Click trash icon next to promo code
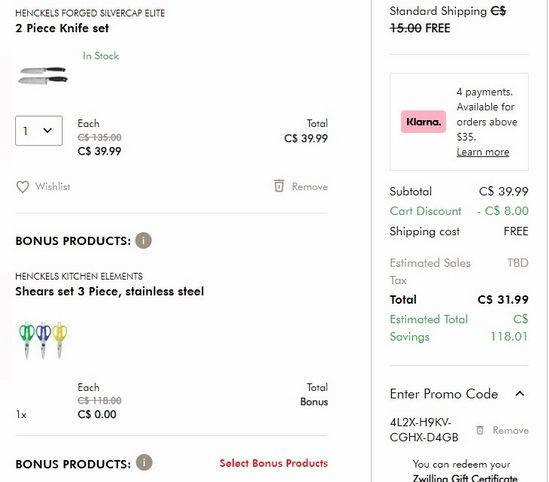549x482 pixels. [480, 430]
